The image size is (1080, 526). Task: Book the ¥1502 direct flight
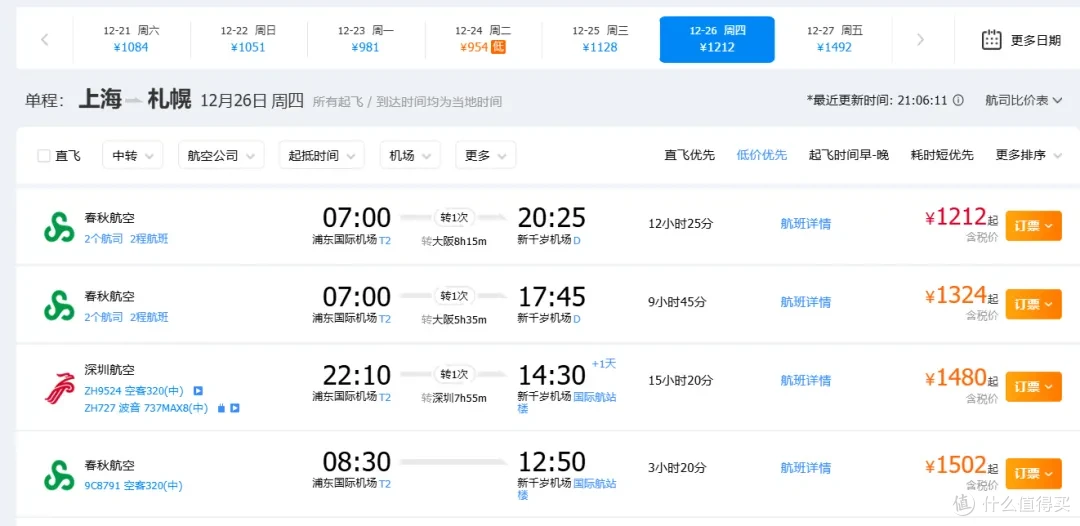pos(1034,474)
